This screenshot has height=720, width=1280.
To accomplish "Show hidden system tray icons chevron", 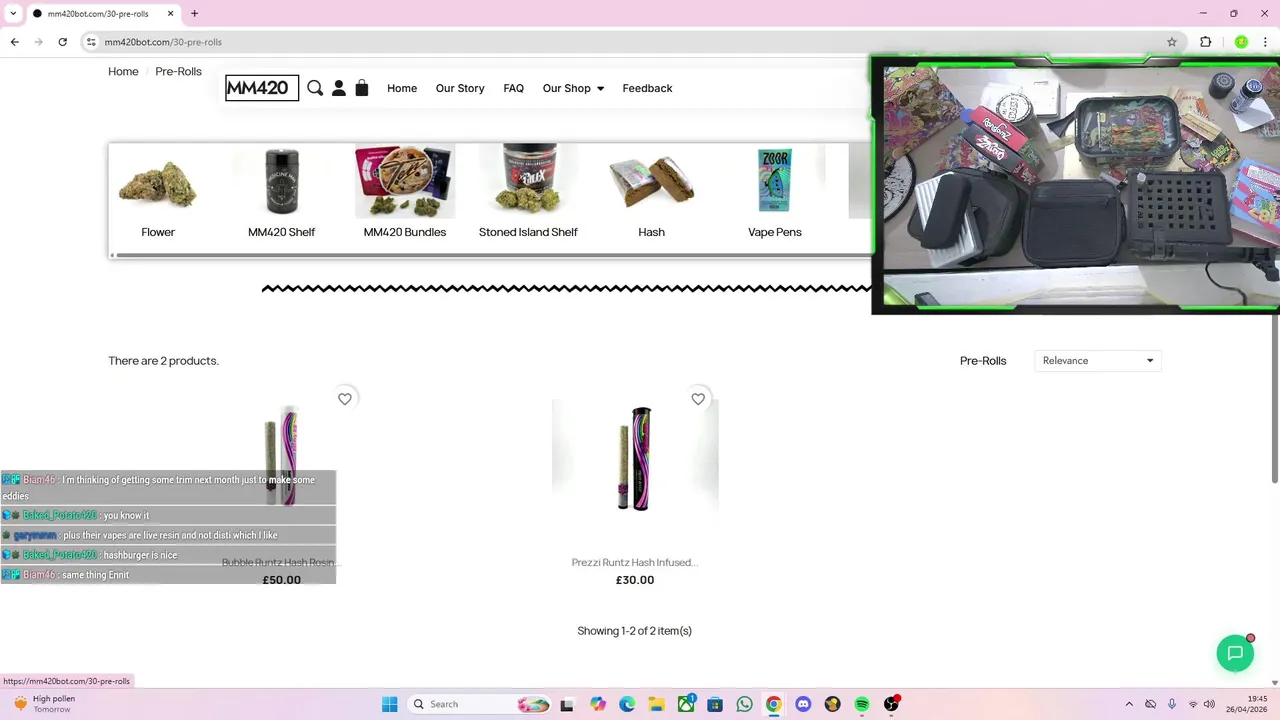I will click(1129, 704).
